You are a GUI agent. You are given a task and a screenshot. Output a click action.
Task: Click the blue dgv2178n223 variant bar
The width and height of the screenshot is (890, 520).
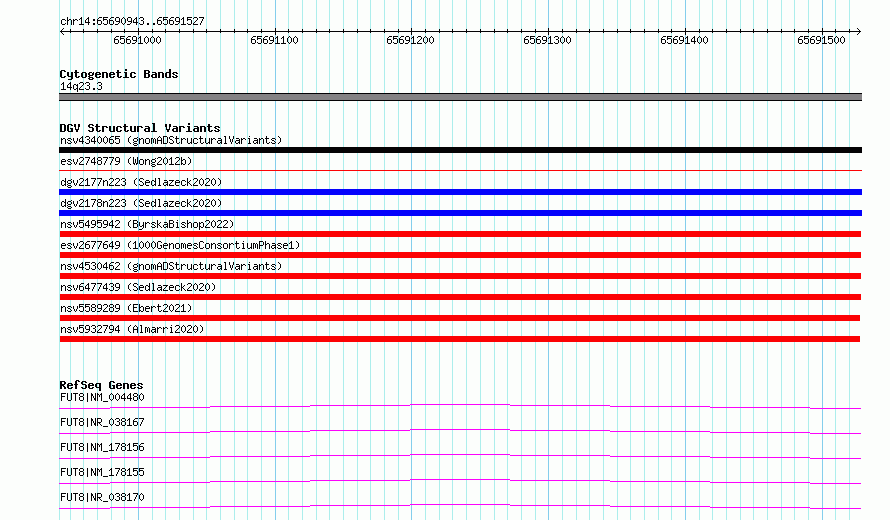pyautogui.click(x=460, y=213)
